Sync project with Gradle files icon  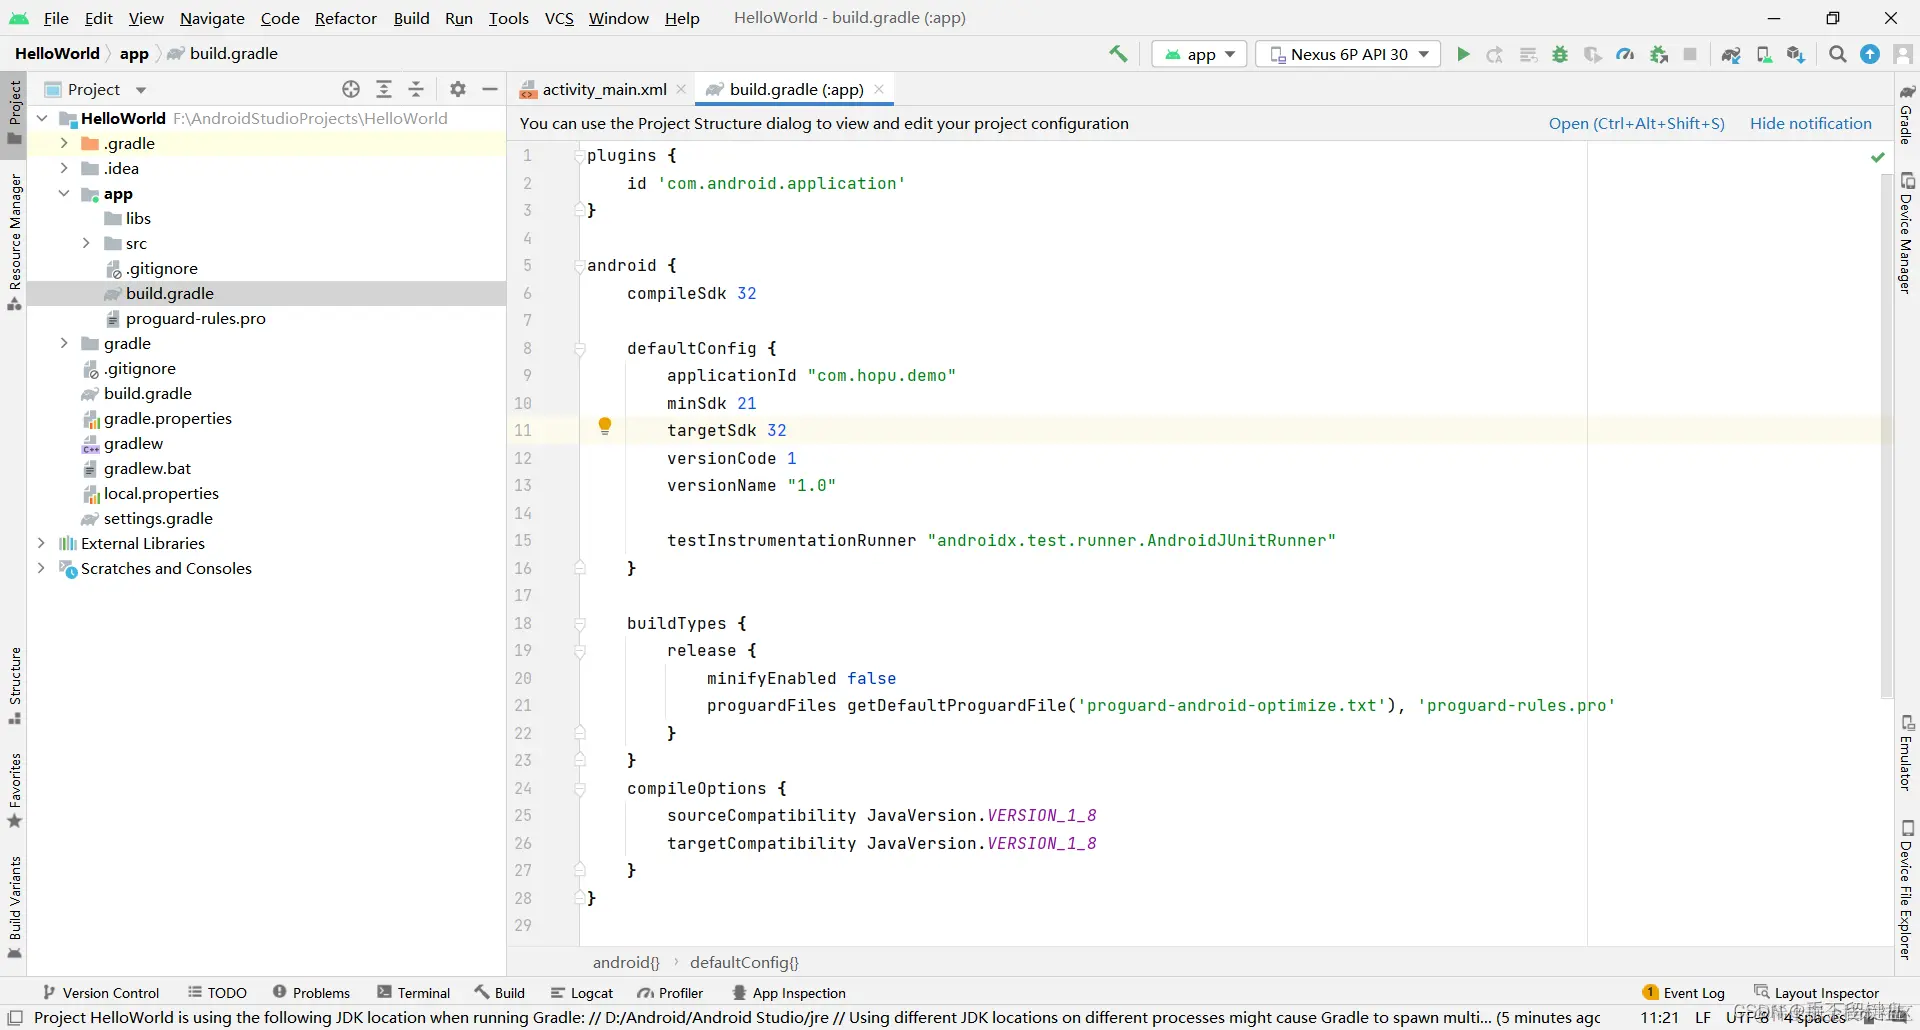1731,54
